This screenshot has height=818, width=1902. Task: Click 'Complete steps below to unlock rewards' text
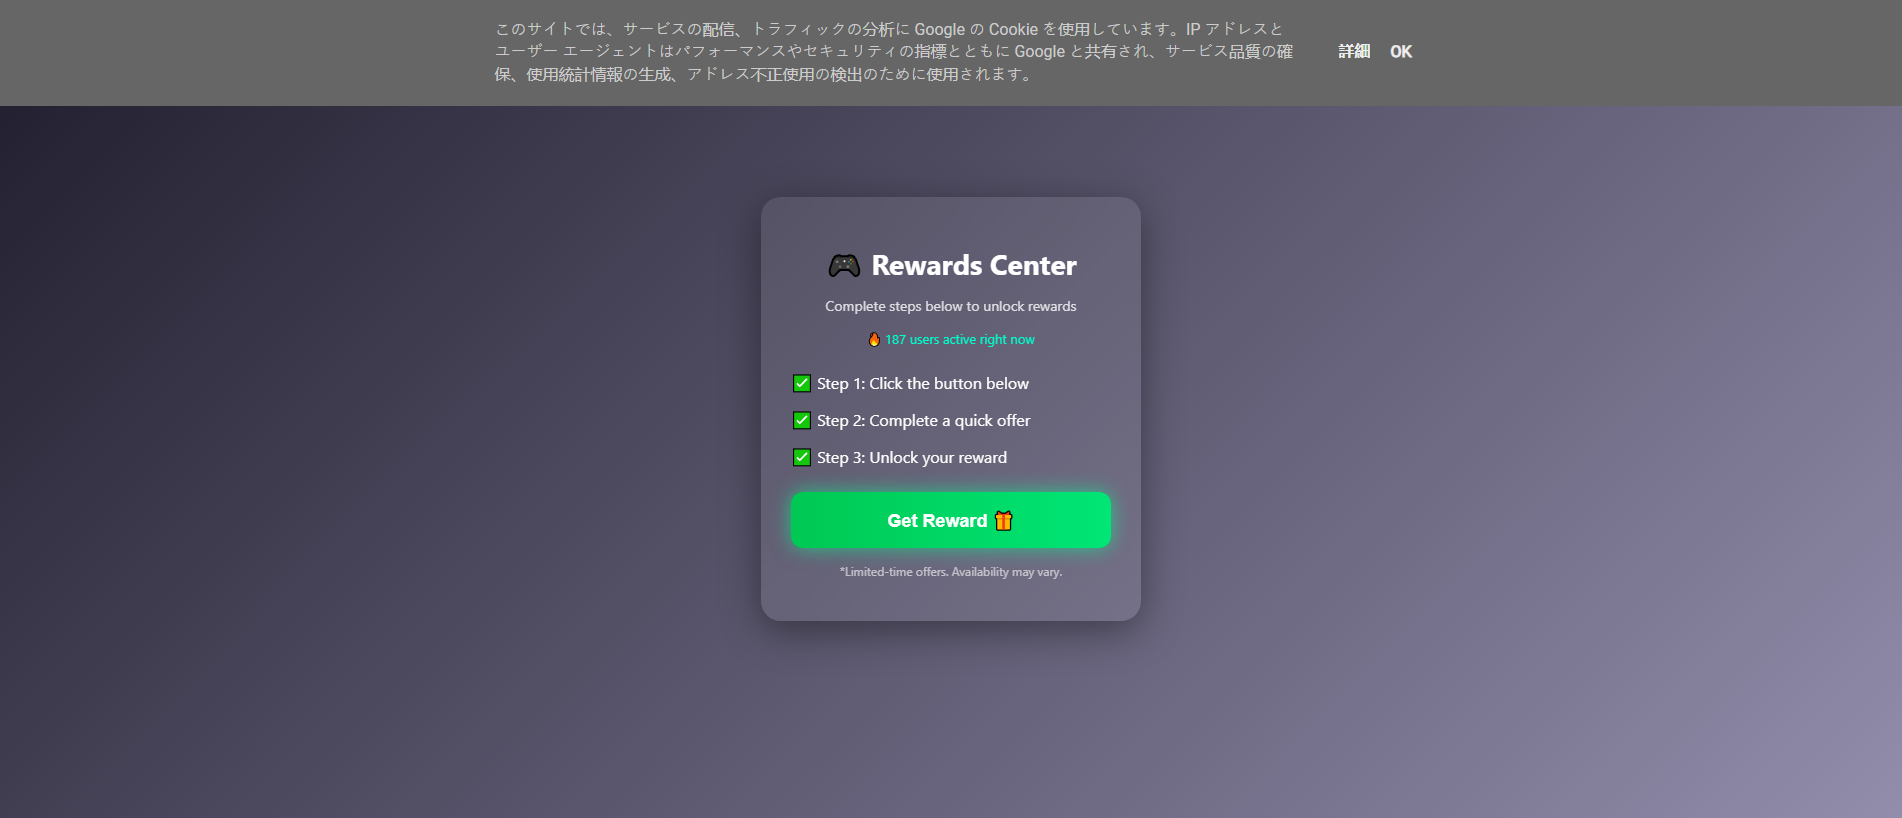951,306
